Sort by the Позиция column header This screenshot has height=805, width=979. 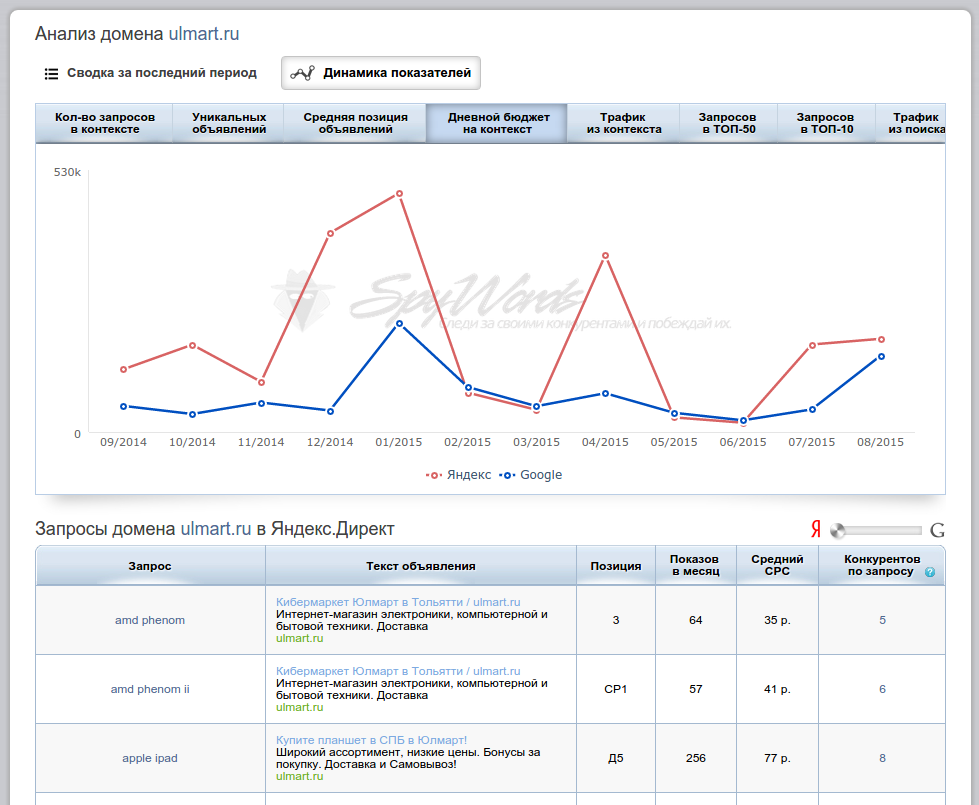(x=616, y=566)
